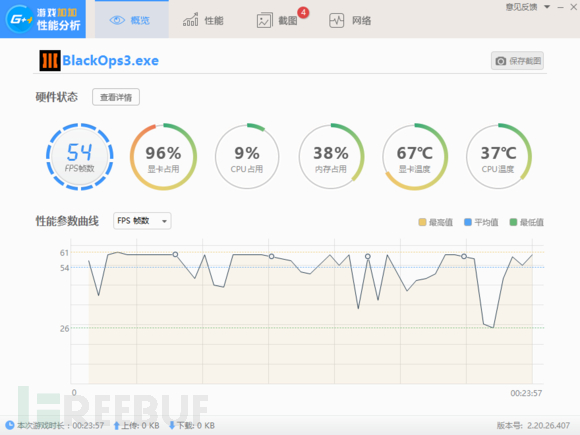
Task: Click the game duration clock icon
Action: 10,425
